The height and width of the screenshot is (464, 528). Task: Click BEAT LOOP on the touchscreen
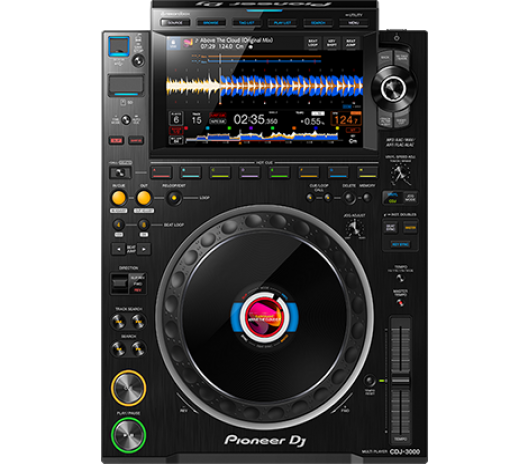pos(313,43)
